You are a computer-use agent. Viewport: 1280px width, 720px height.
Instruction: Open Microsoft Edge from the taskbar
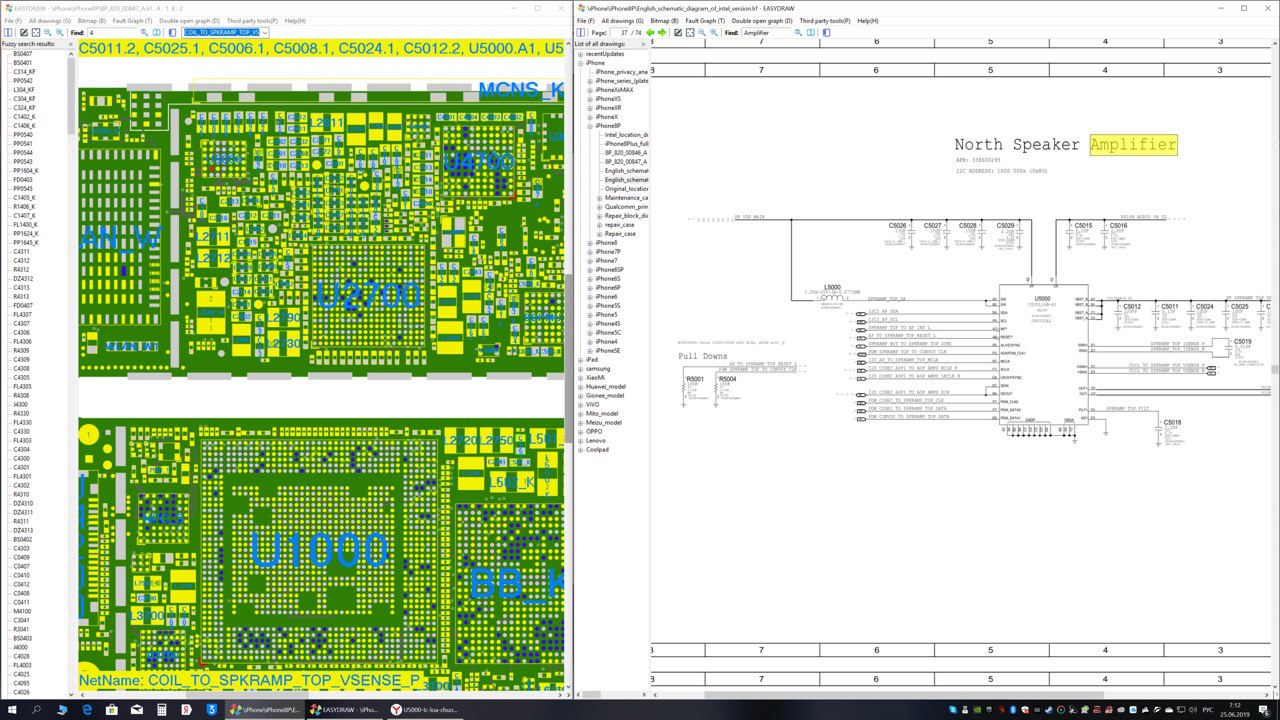point(87,709)
